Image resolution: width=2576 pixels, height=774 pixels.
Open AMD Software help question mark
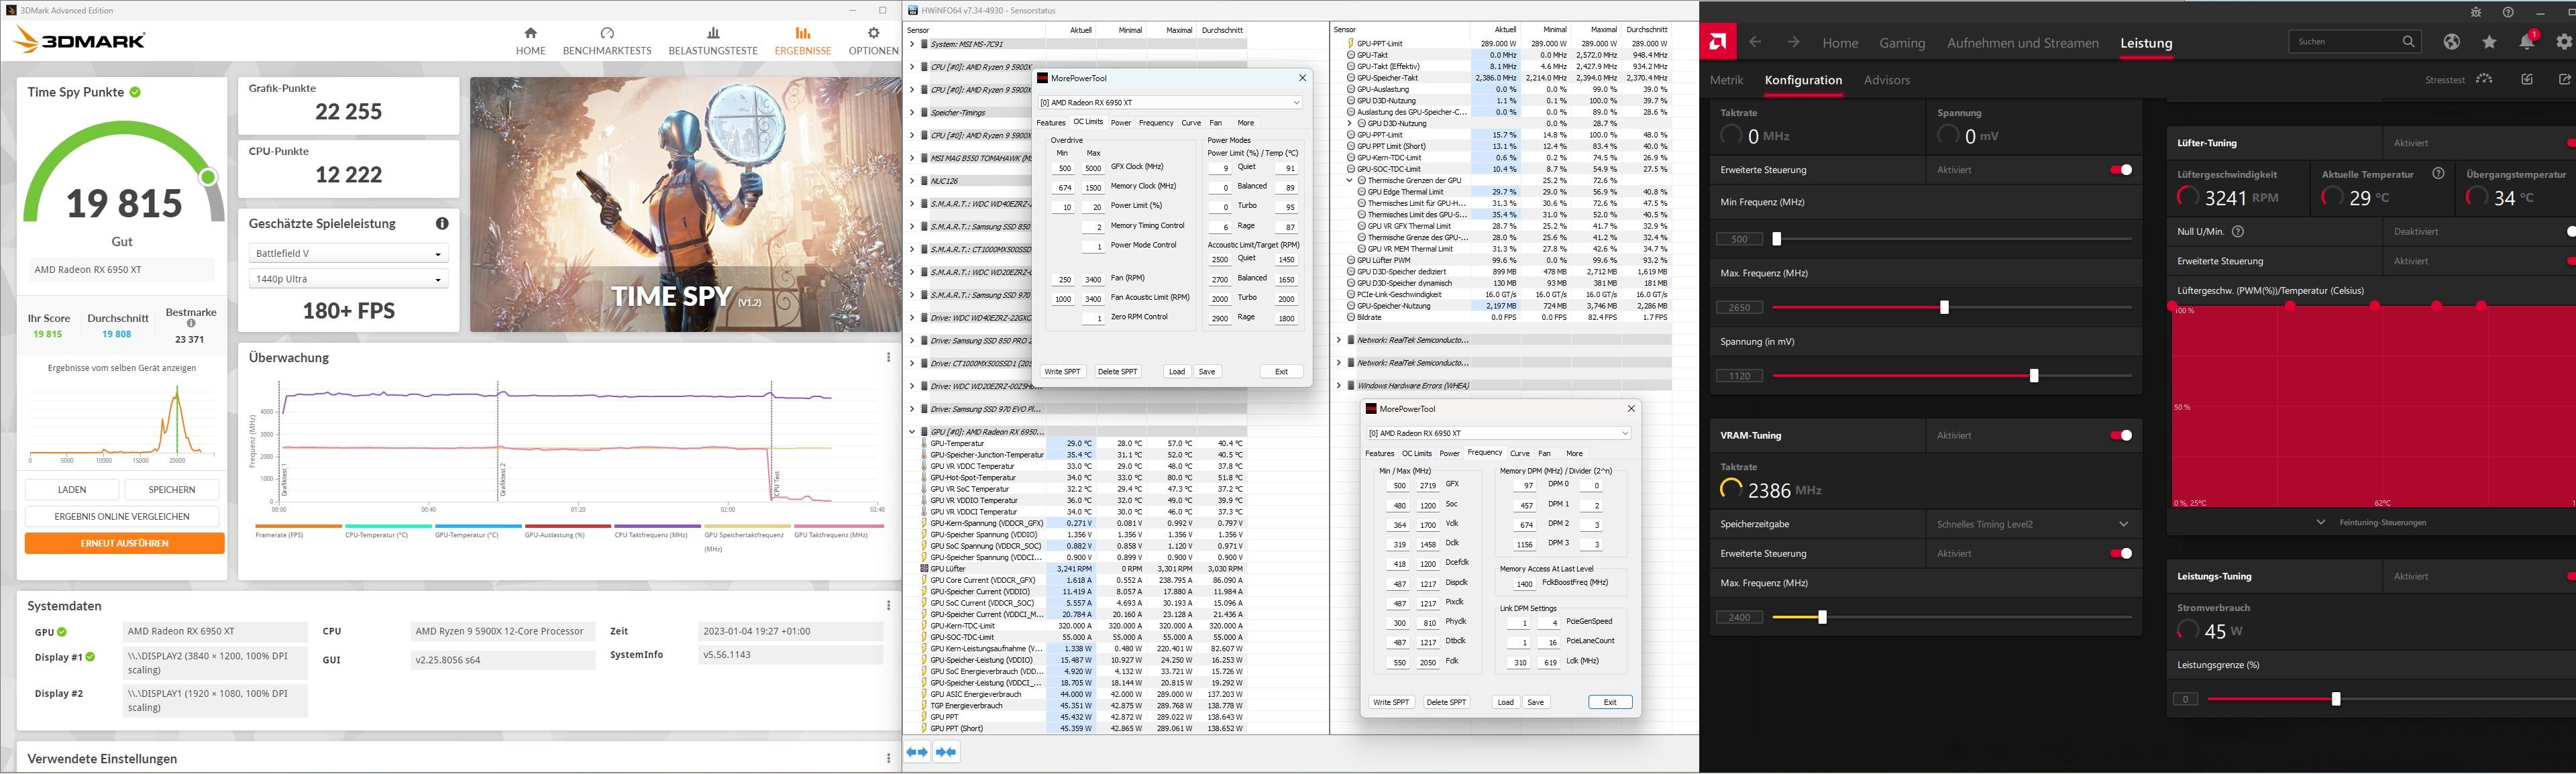coord(2508,12)
